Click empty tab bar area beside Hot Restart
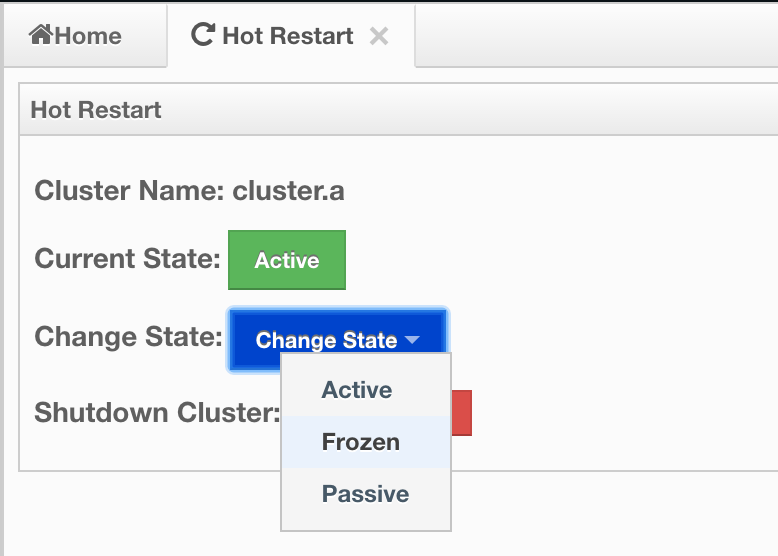Screen dimensions: 778x556 595,36
